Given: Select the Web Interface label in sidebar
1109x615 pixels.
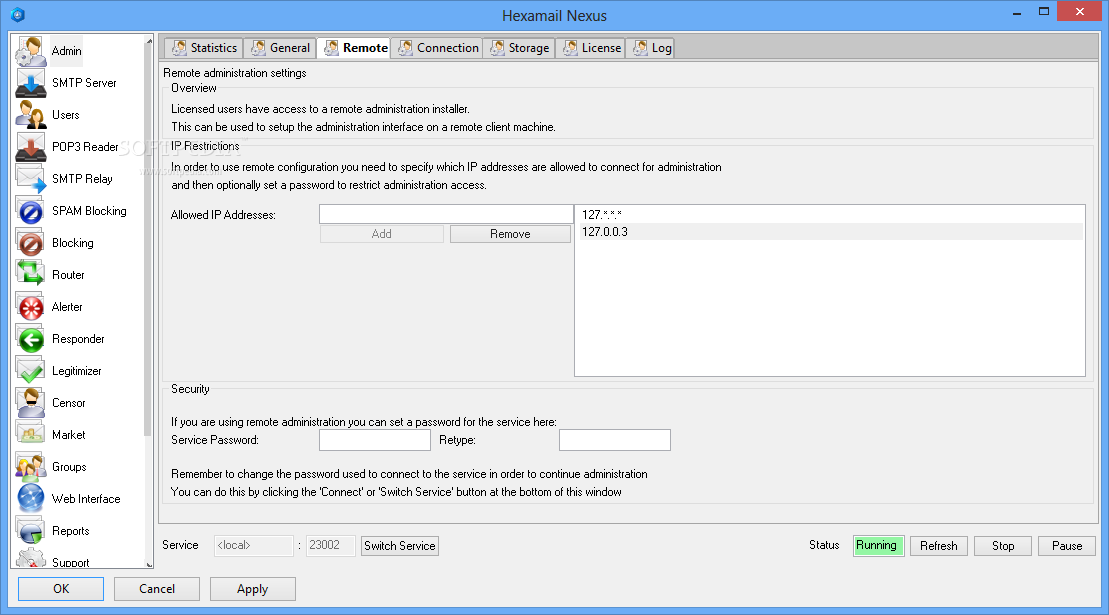Looking at the screenshot, I should 86,498.
